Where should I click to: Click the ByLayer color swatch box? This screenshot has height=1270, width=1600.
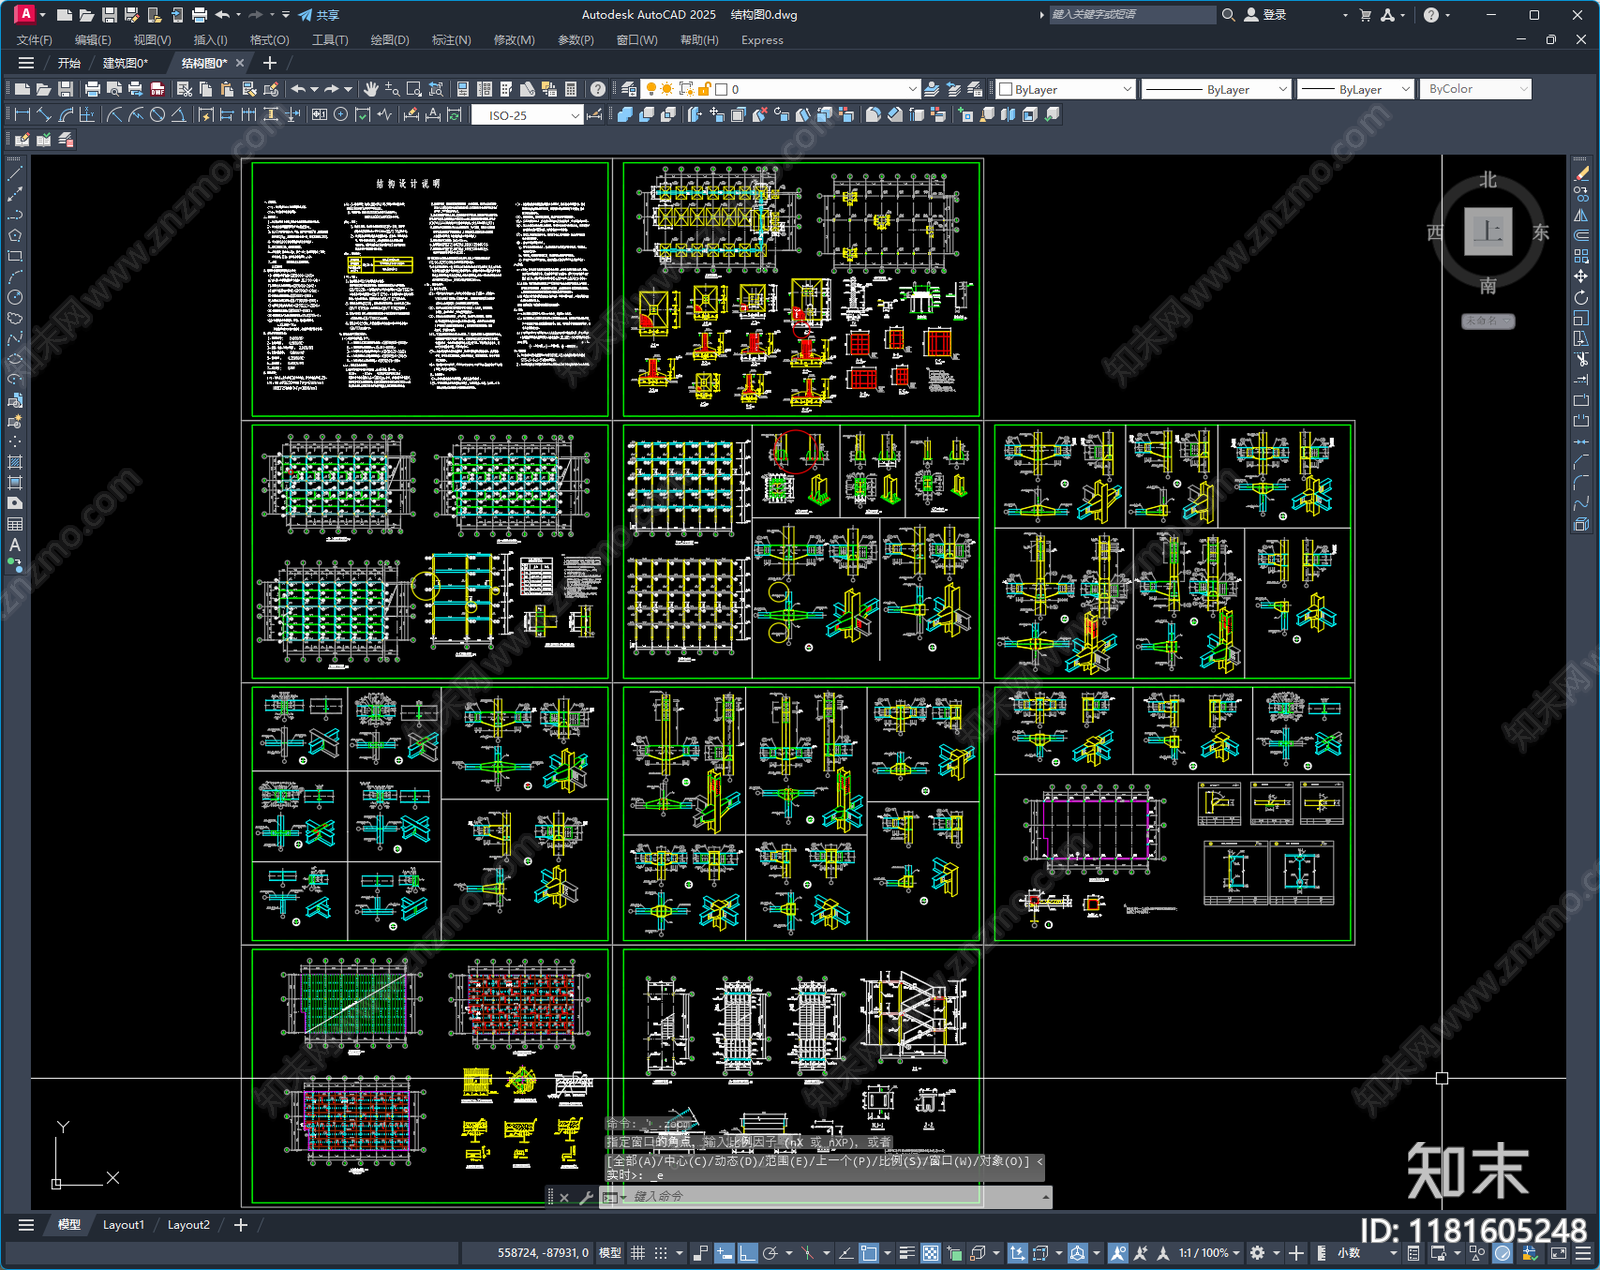point(1006,89)
